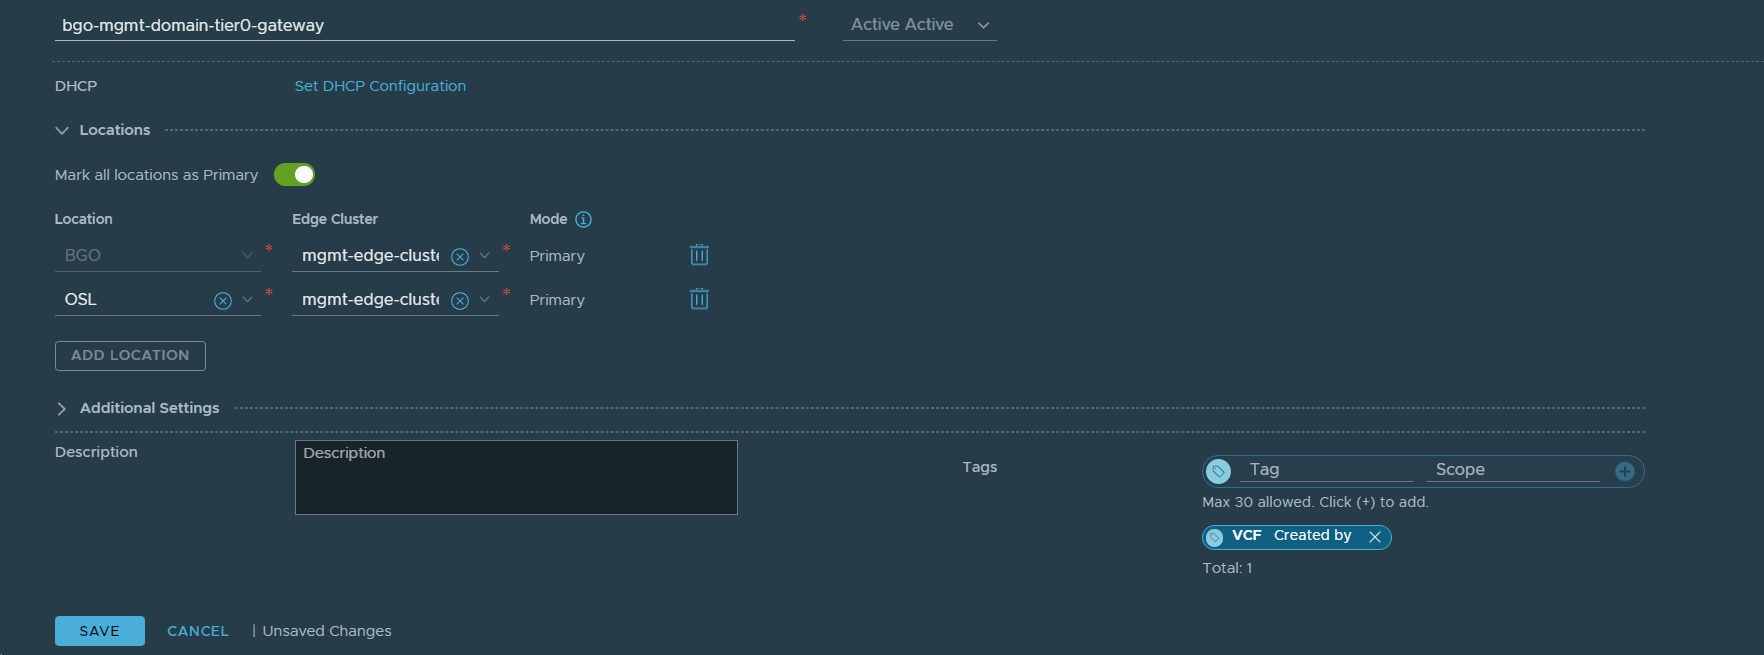This screenshot has width=1764, height=655.
Task: Click the Mode info icon
Action: 584,219
